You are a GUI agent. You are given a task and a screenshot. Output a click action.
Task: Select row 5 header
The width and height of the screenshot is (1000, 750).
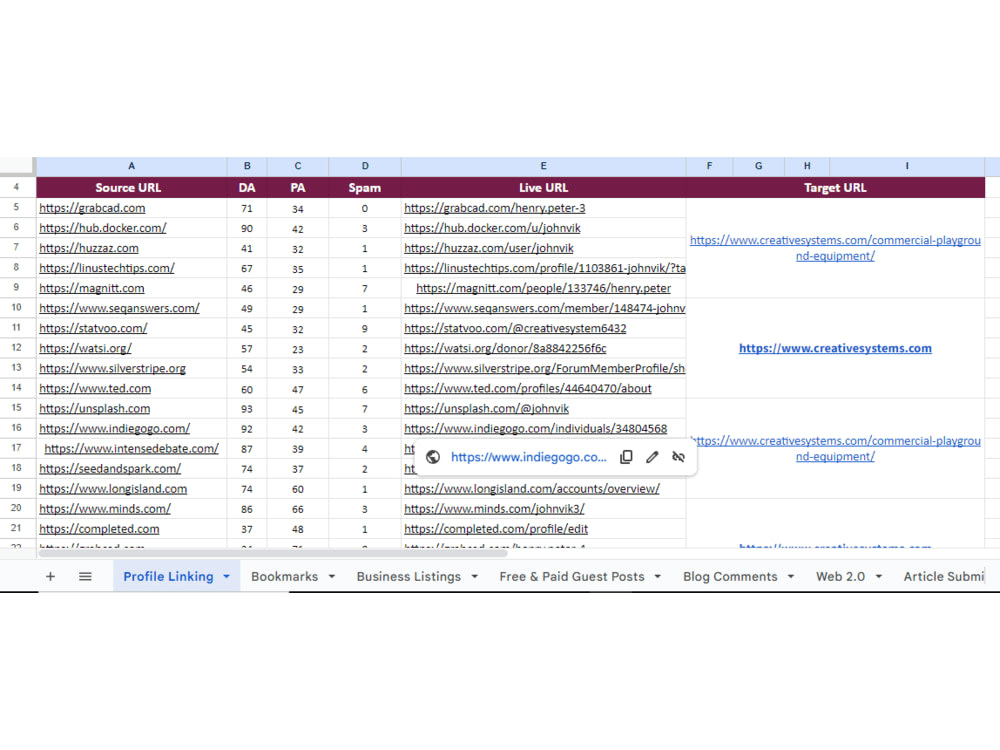17,207
